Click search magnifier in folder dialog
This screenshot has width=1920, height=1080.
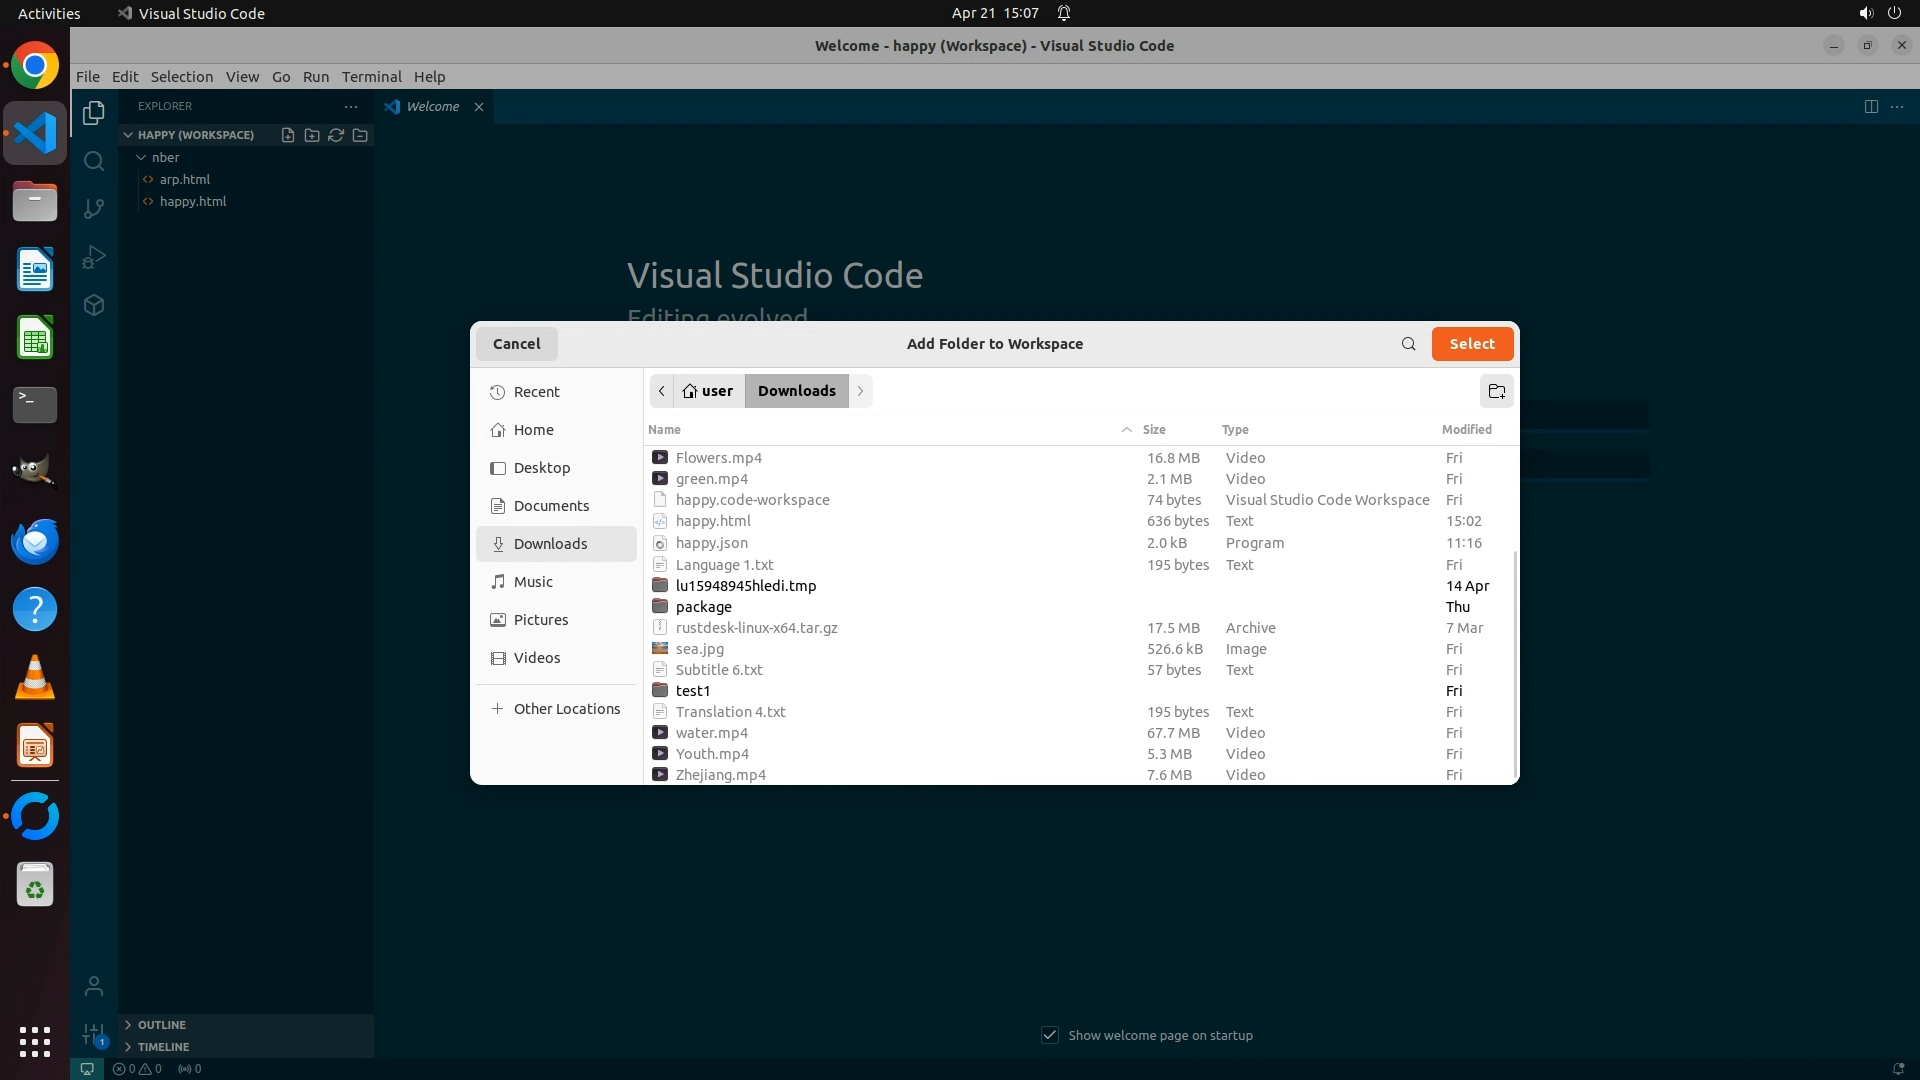click(x=1408, y=344)
